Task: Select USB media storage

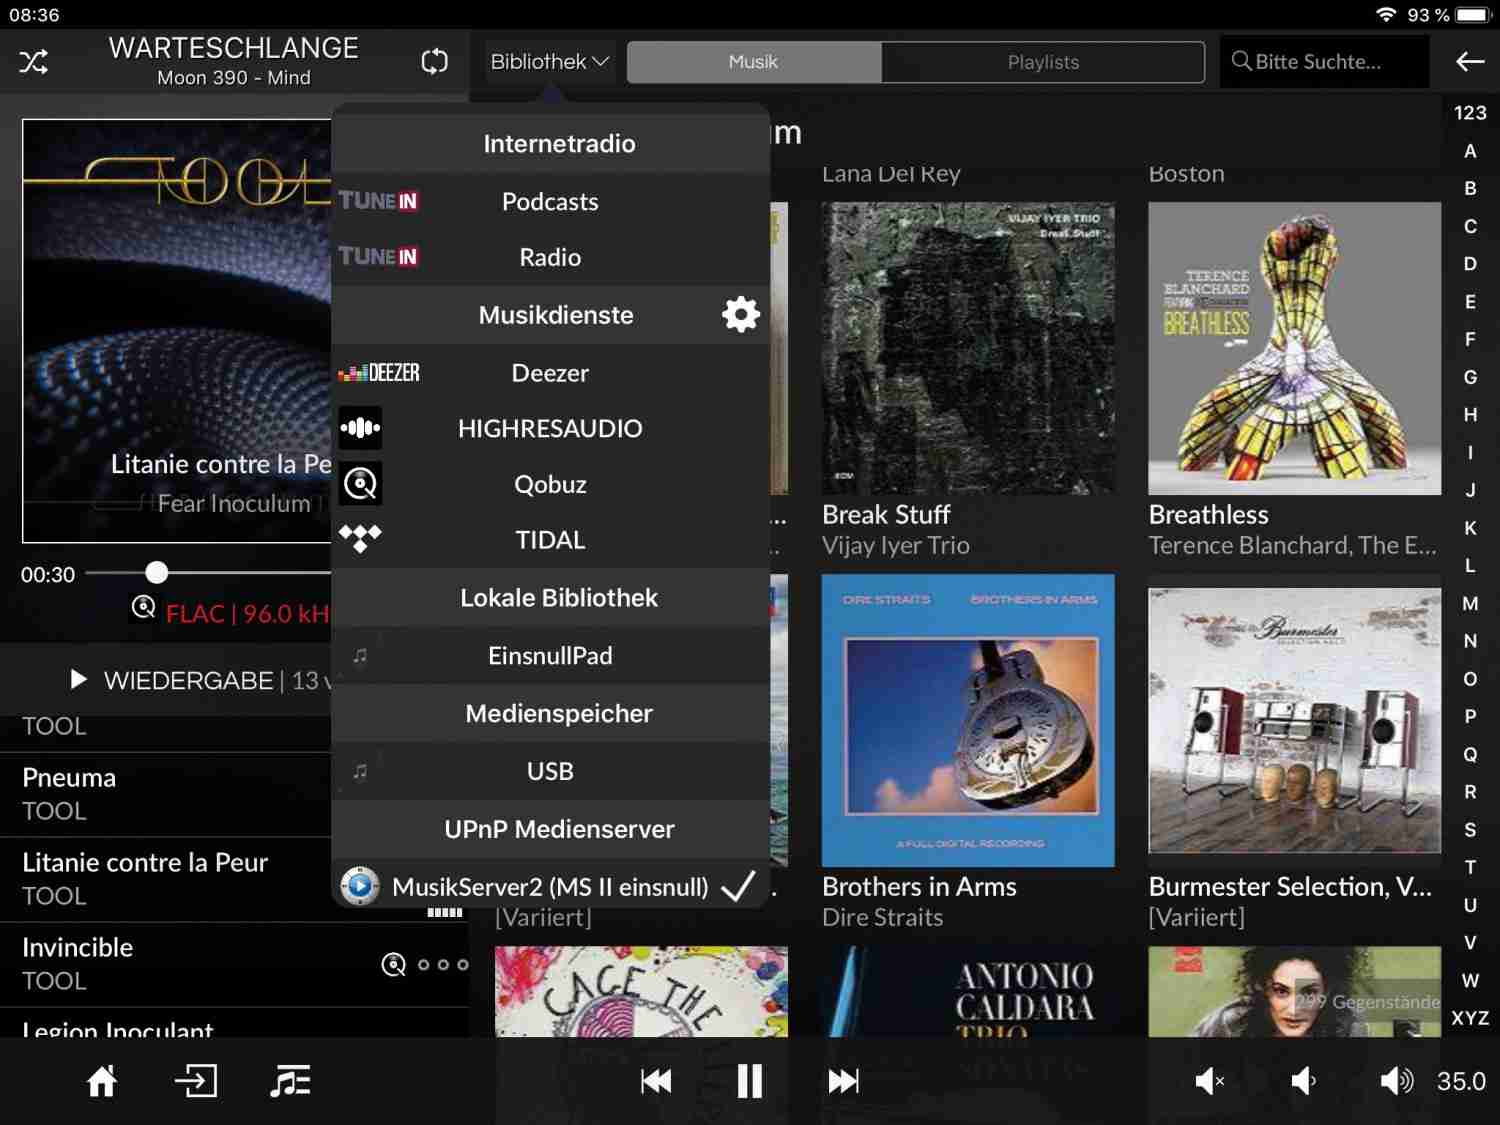Action: tap(550, 771)
